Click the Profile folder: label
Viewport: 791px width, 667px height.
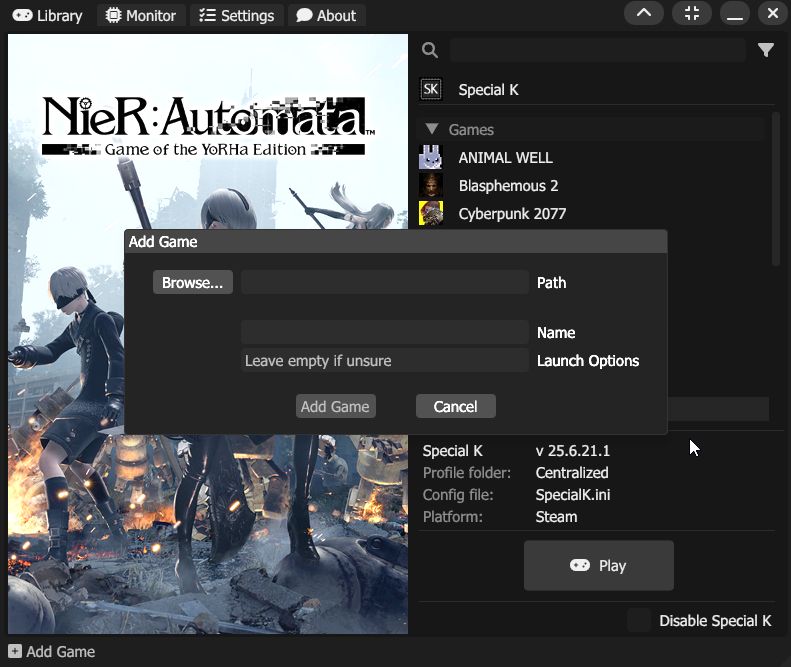coord(467,473)
